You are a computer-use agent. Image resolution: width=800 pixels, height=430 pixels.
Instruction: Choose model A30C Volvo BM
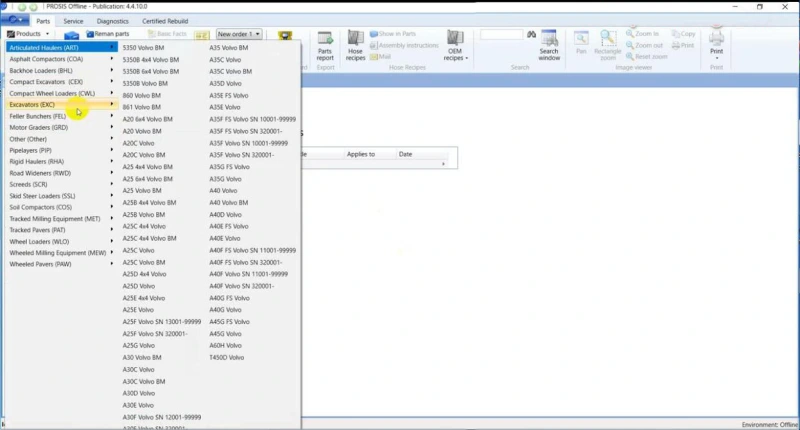click(x=144, y=382)
